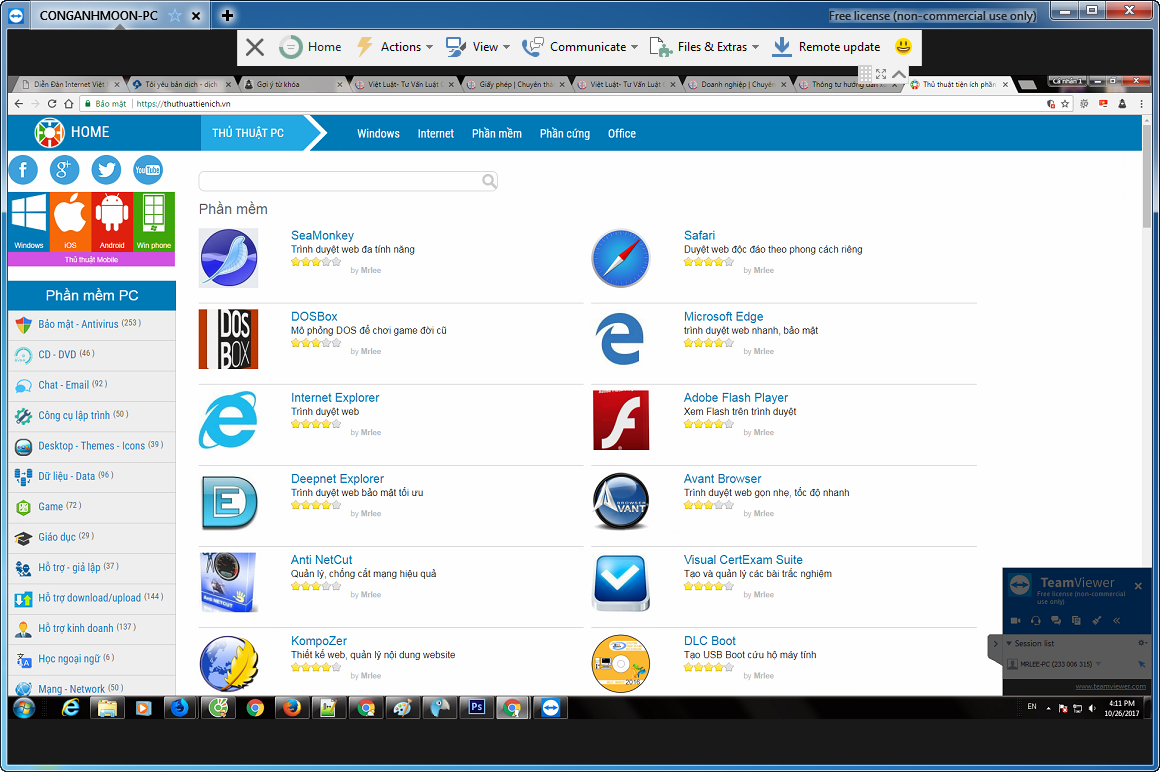
Task: Click the Adobe Flash Player thumbnail
Action: point(621,420)
